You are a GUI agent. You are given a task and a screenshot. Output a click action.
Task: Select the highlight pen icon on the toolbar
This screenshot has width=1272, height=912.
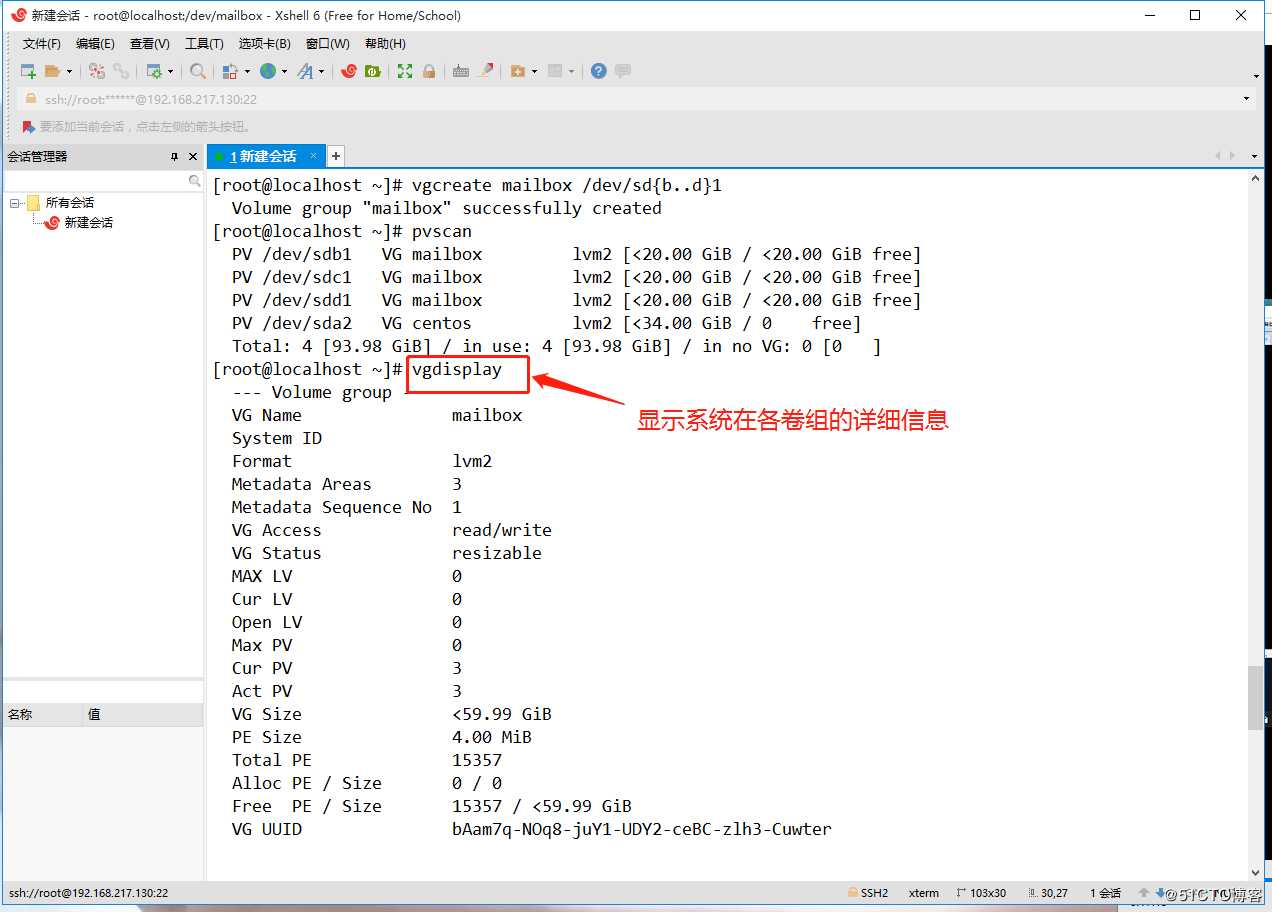coord(486,71)
